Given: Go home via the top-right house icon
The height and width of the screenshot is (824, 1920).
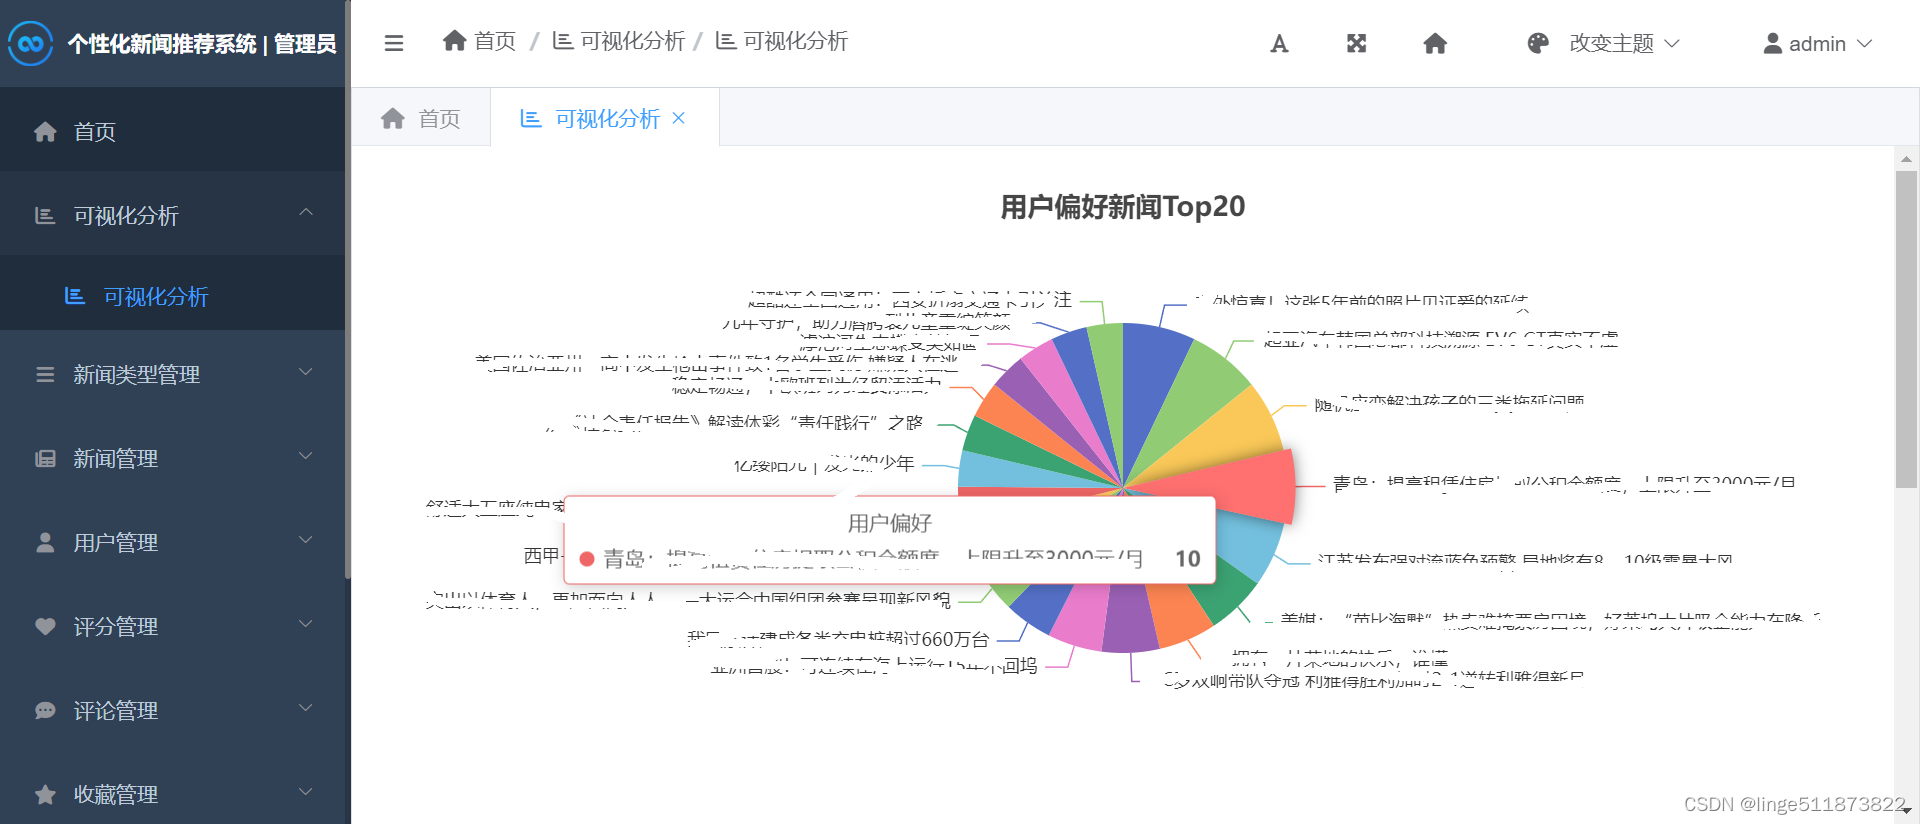Looking at the screenshot, I should pos(1435,43).
